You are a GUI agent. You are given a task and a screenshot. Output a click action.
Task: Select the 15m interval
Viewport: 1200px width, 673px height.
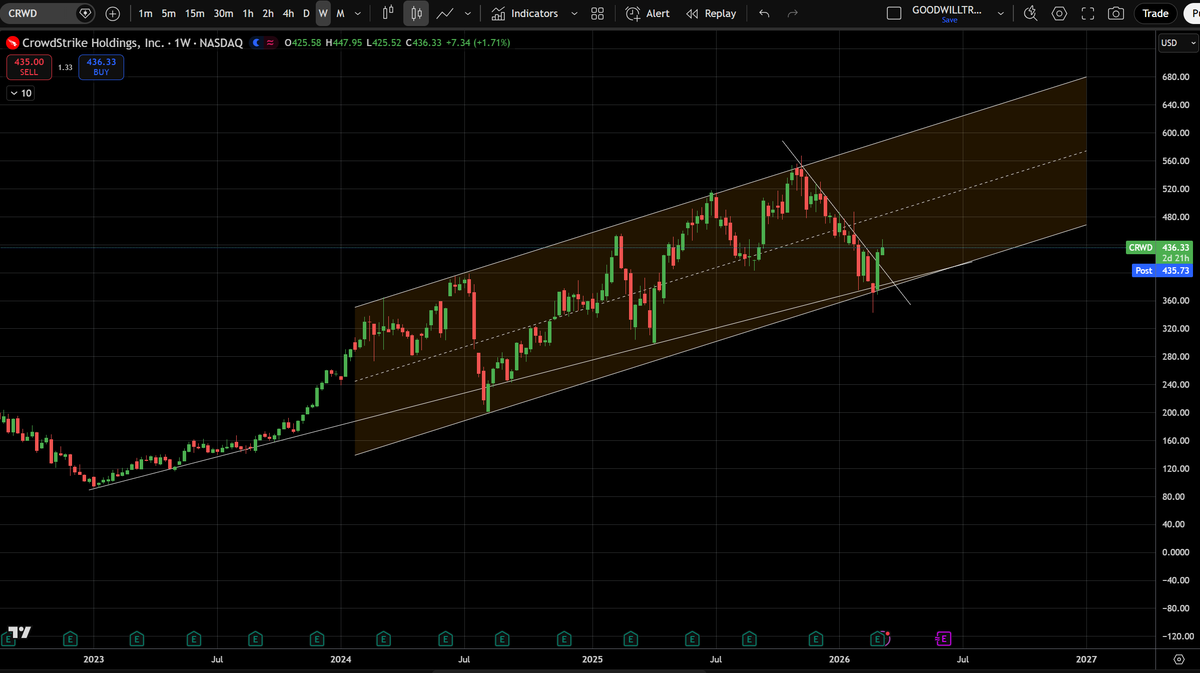(x=194, y=13)
